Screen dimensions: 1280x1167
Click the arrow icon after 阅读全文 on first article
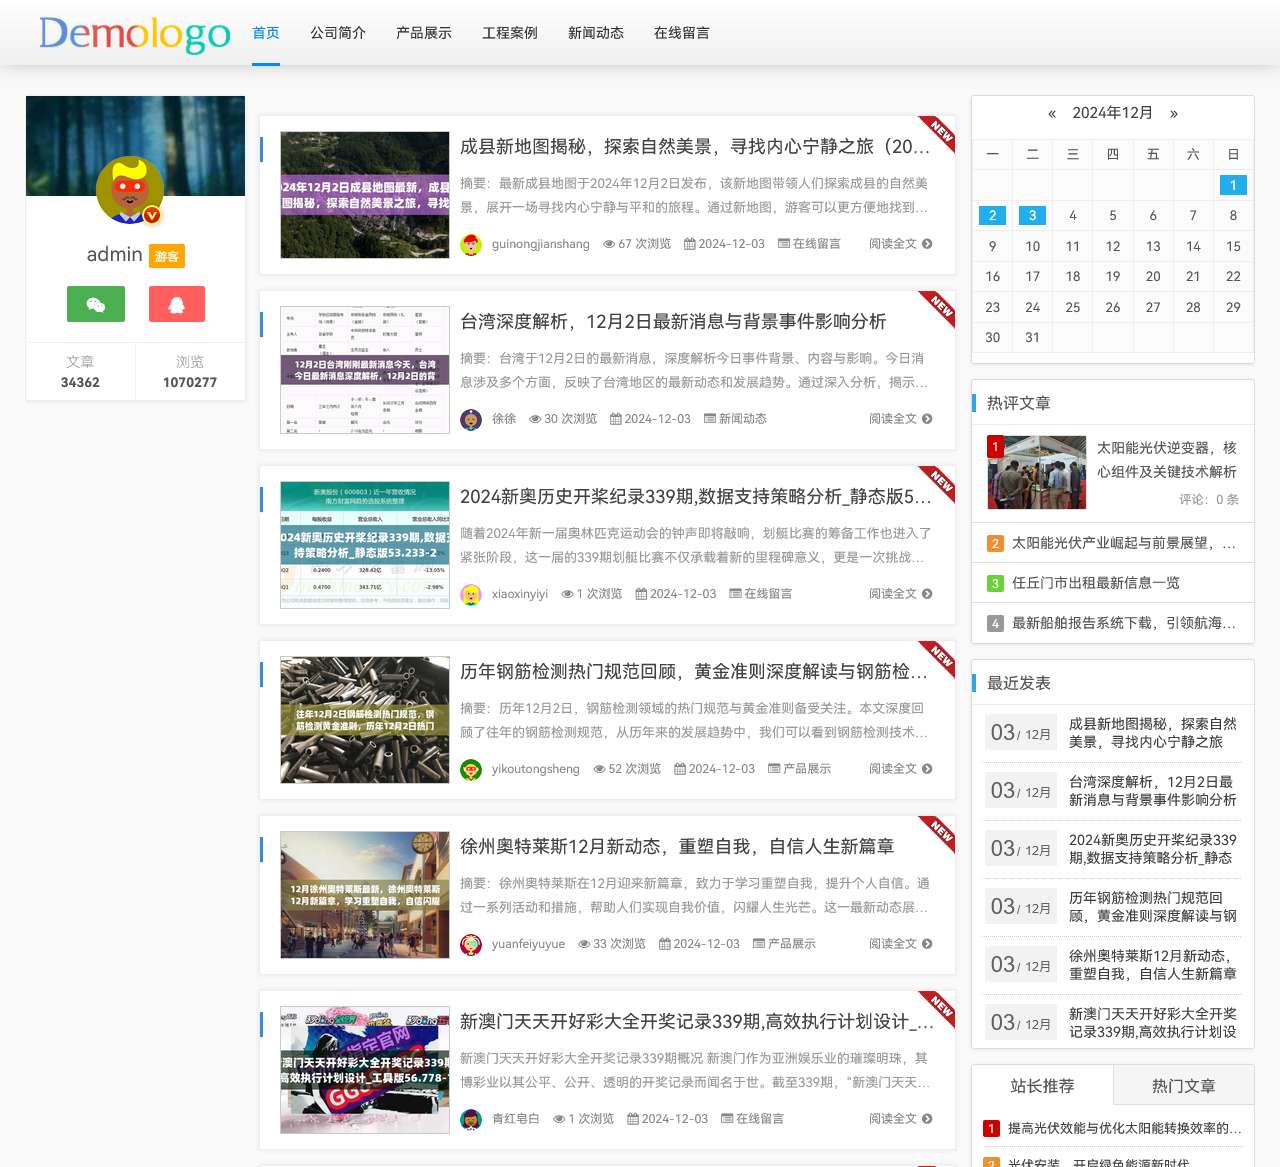pos(927,244)
